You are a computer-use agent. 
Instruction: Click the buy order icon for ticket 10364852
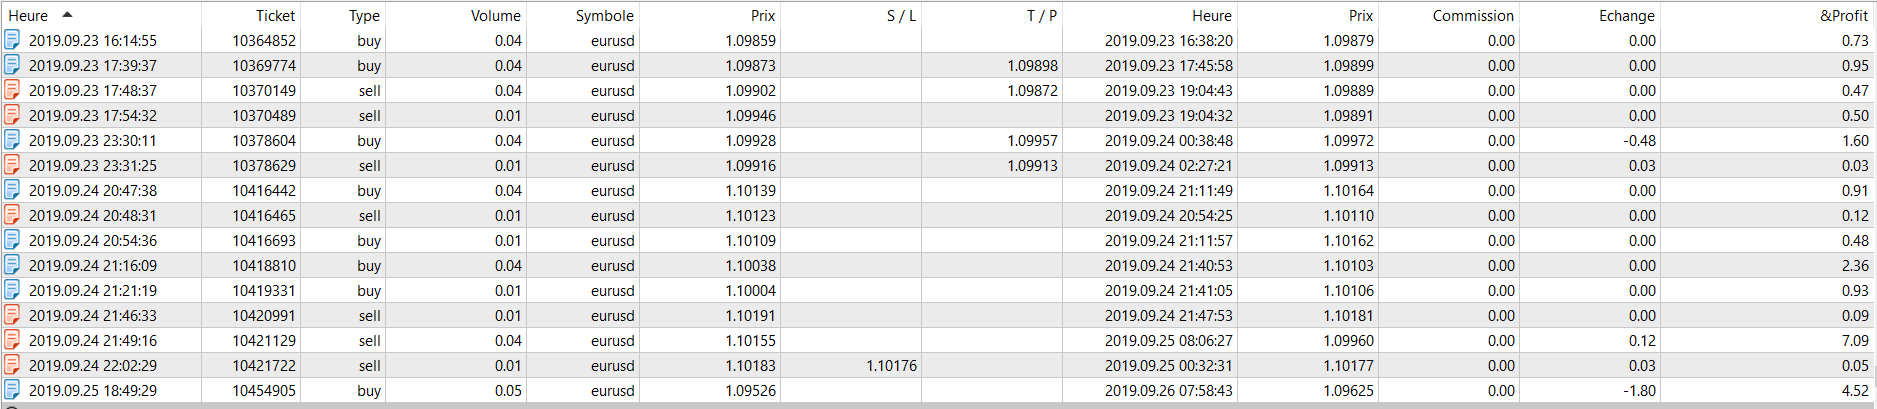pos(12,40)
